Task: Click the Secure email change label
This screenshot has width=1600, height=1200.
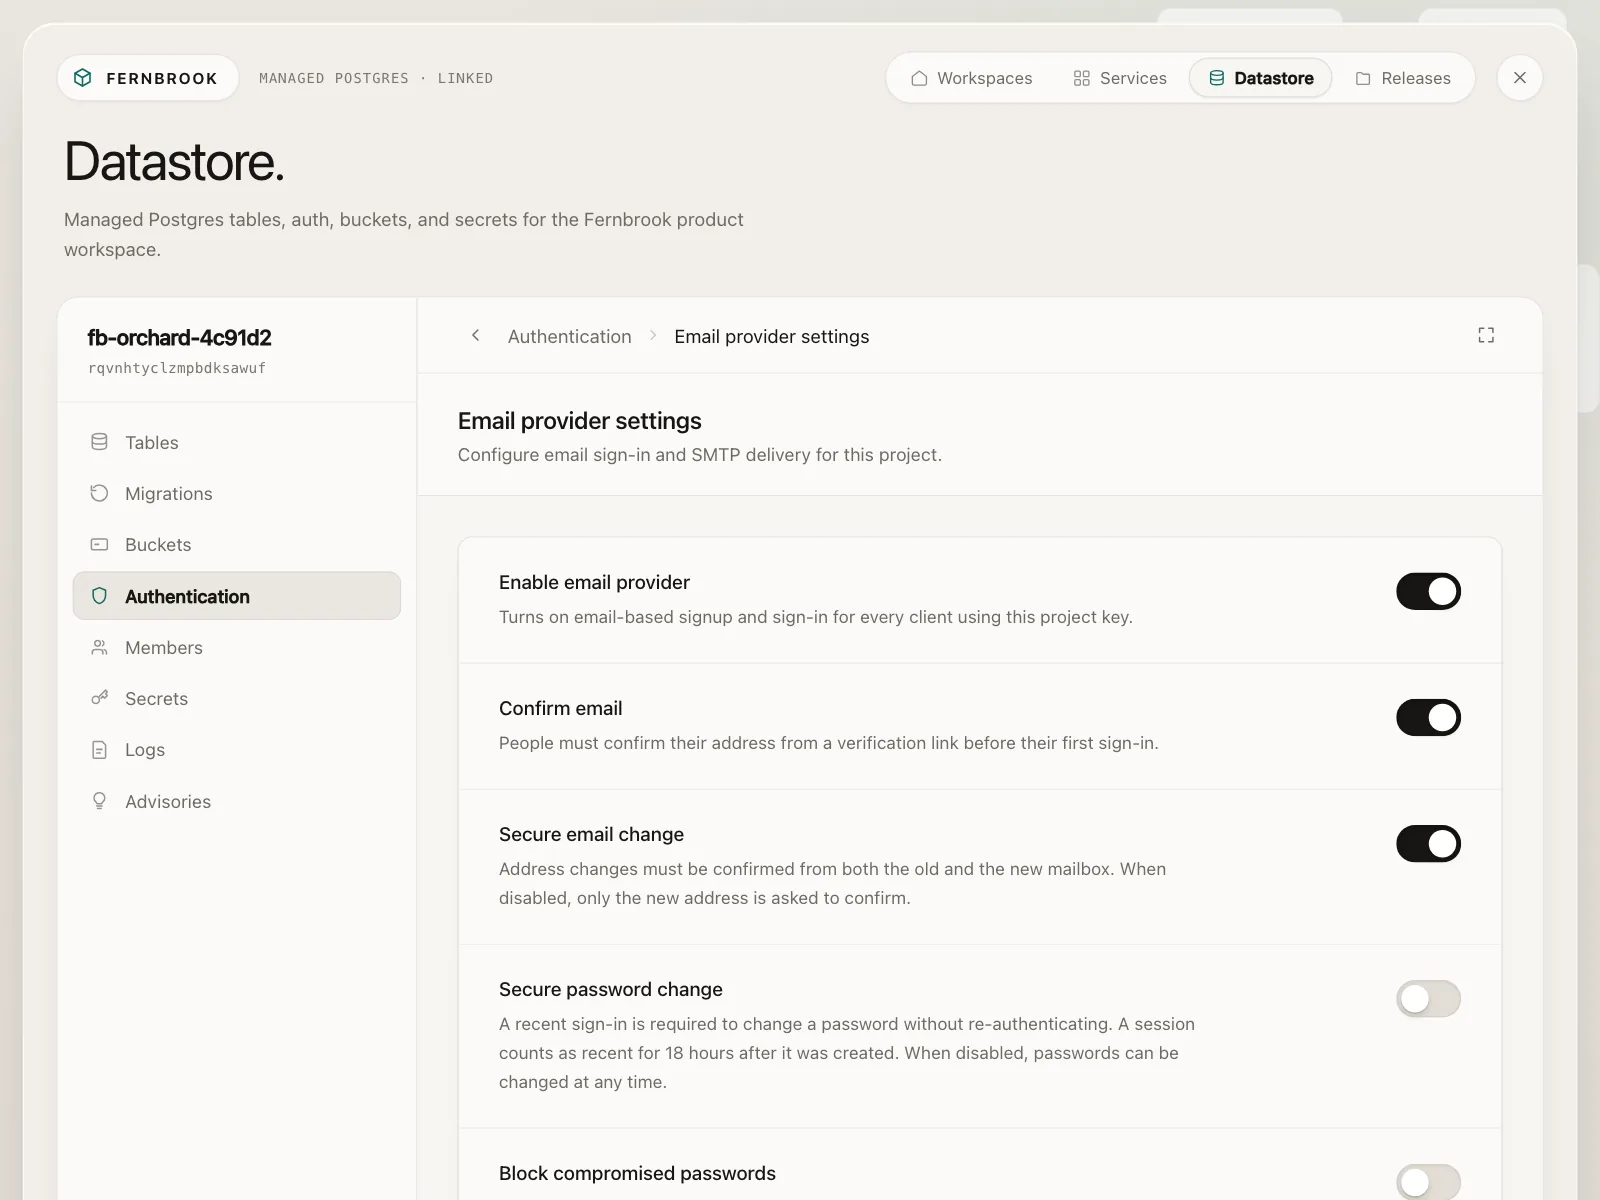Action: pyautogui.click(x=591, y=834)
